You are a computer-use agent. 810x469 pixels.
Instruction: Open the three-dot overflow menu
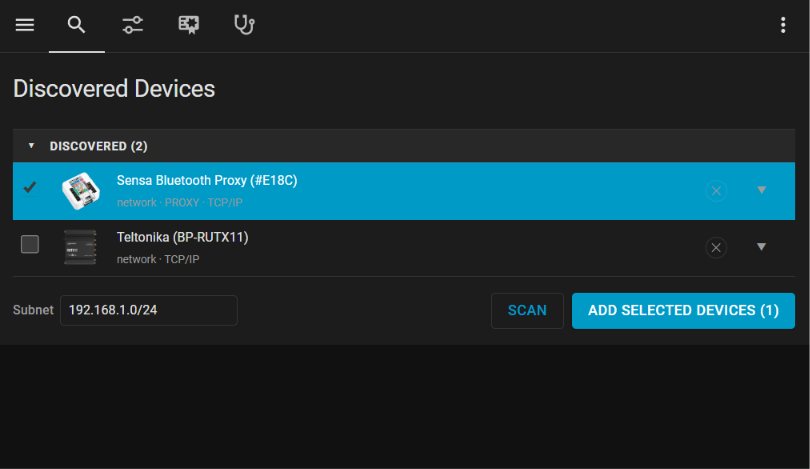[x=783, y=25]
